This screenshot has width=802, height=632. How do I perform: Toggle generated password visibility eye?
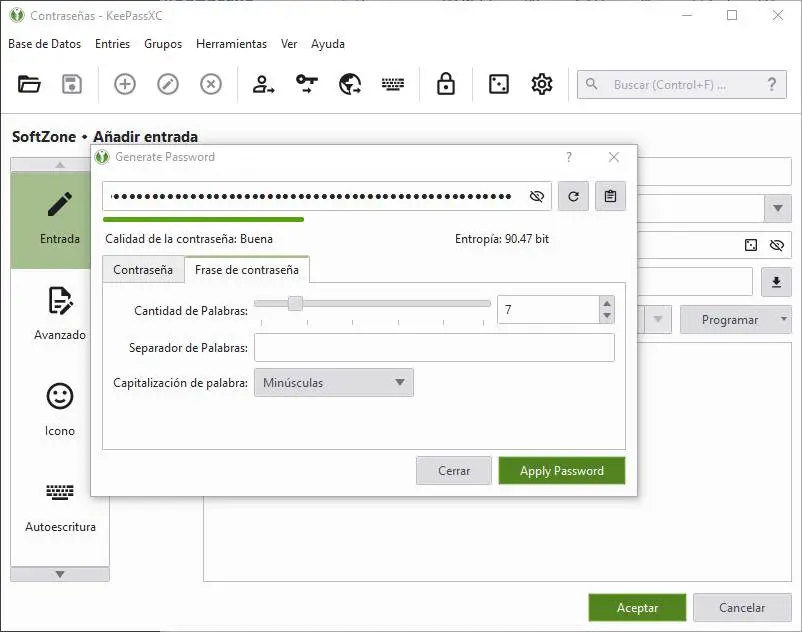click(537, 196)
